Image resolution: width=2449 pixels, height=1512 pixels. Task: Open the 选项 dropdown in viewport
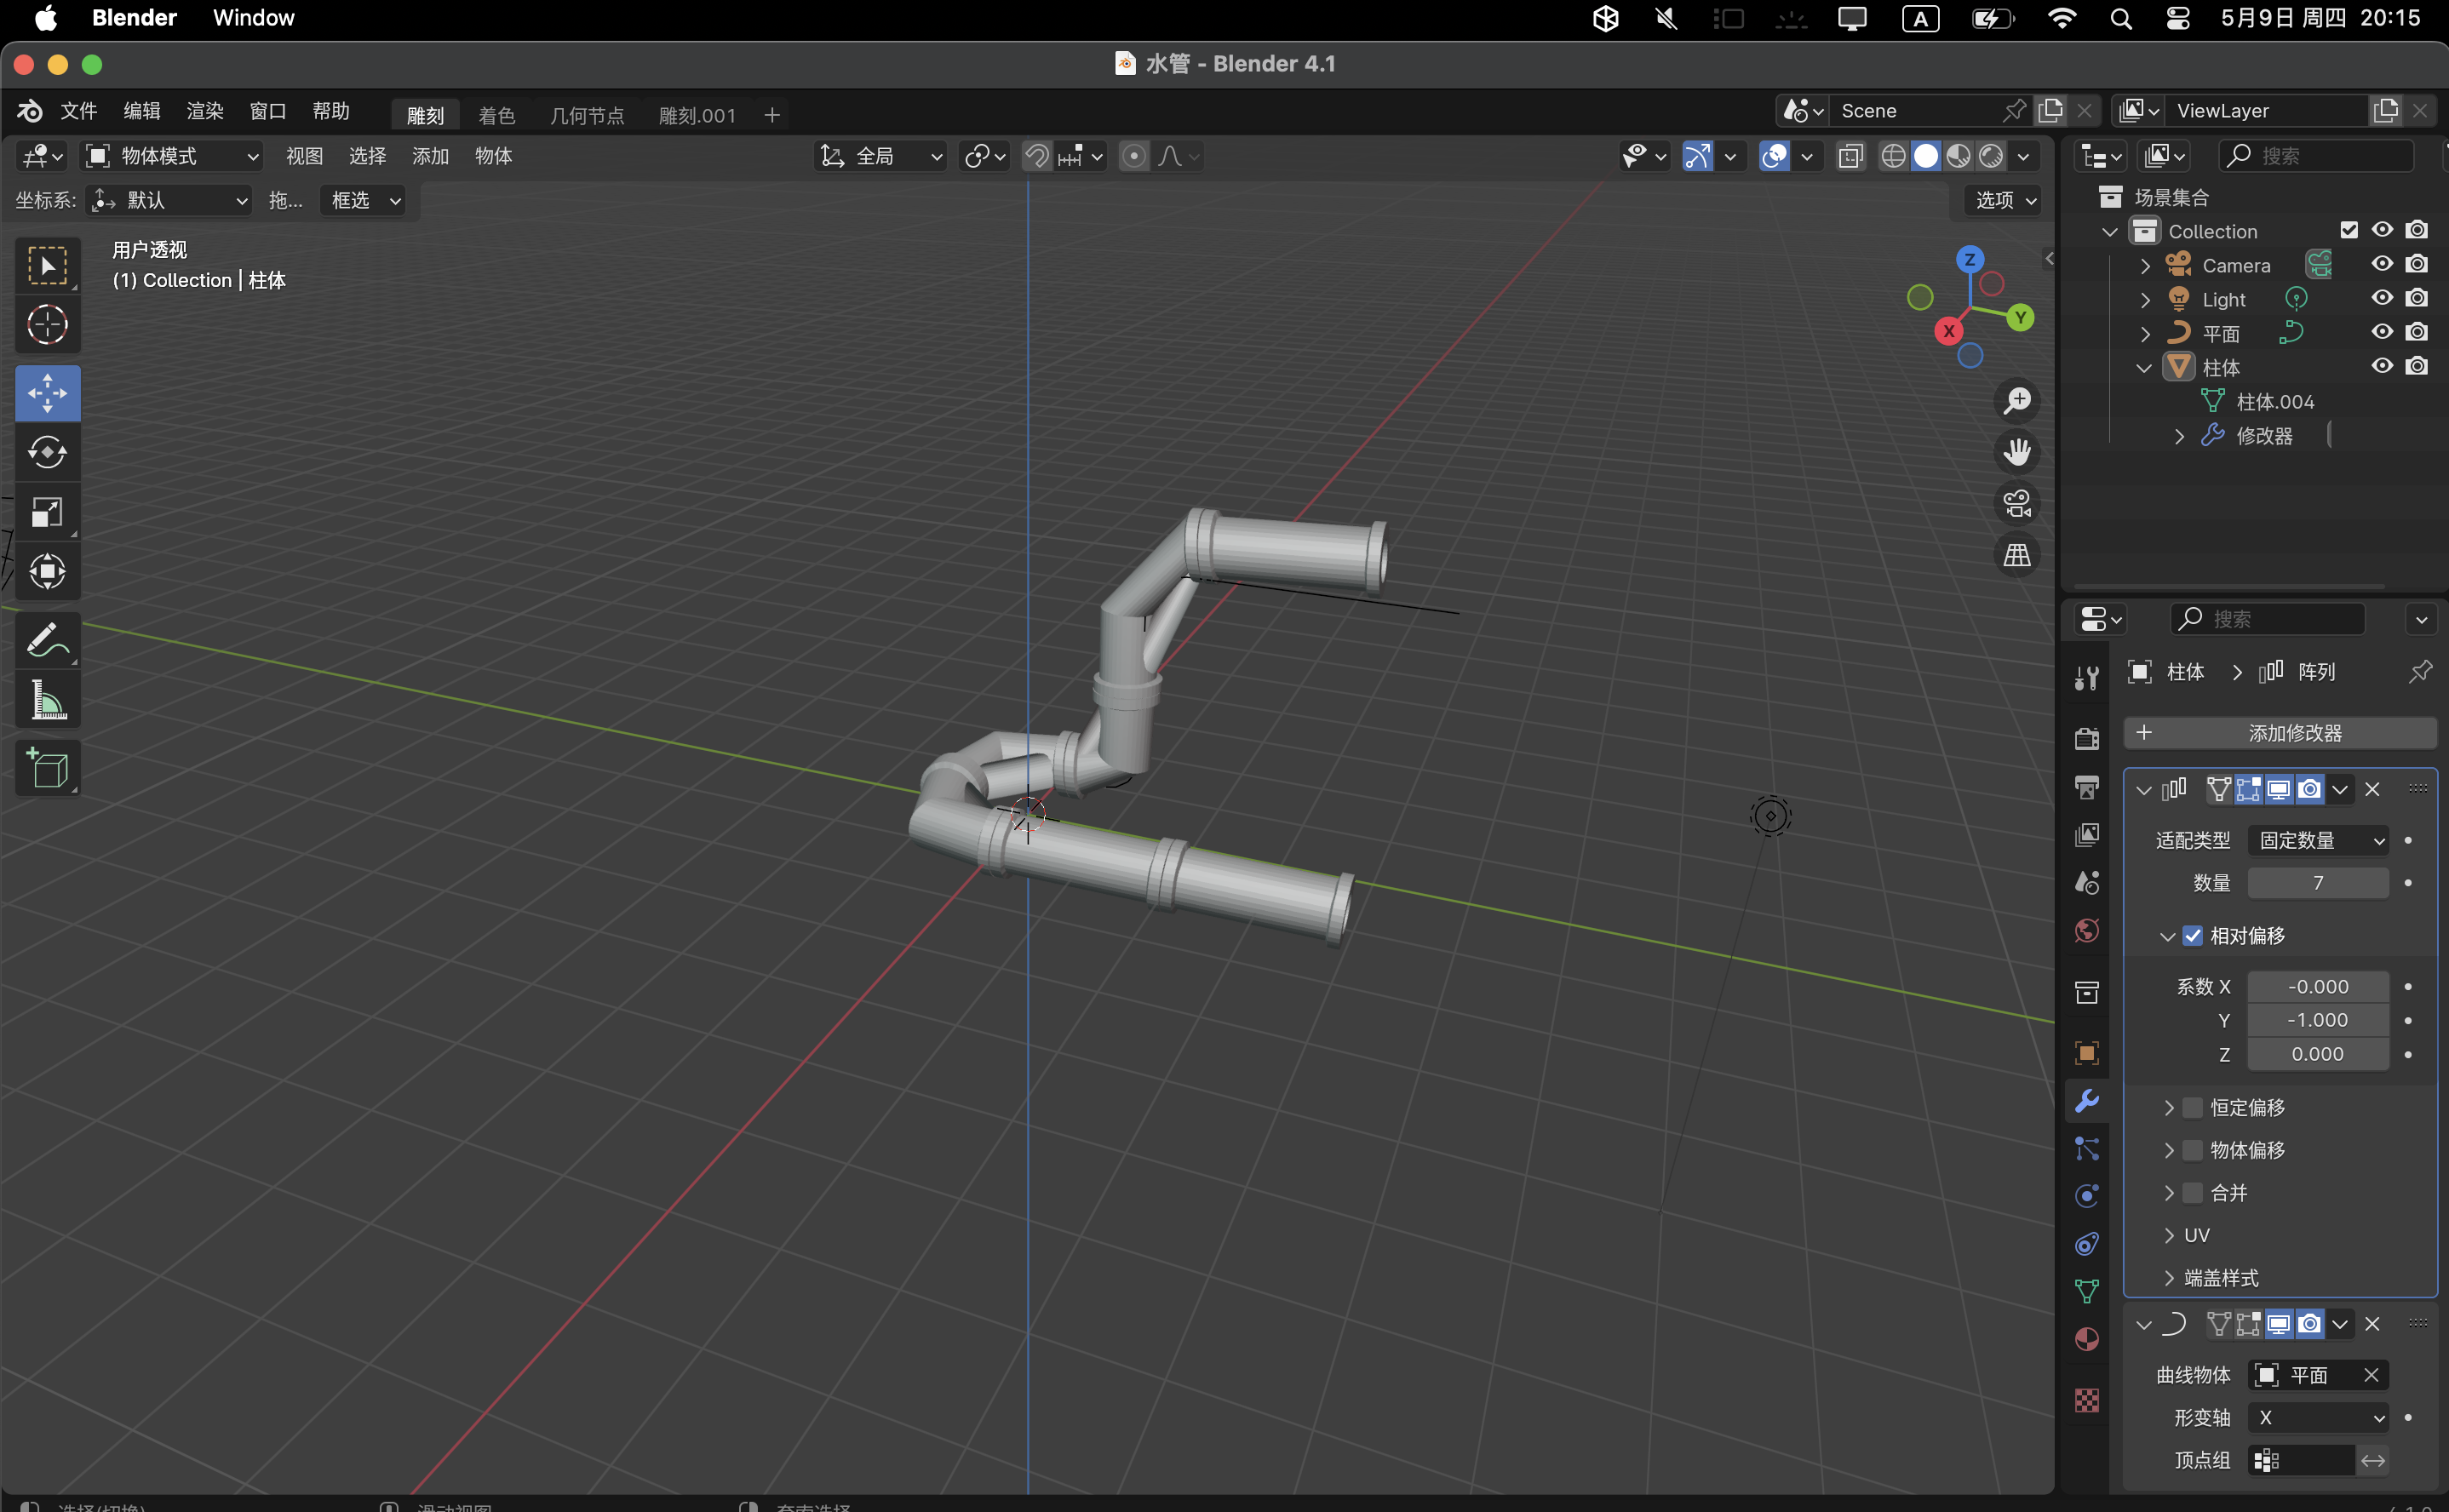point(2005,201)
